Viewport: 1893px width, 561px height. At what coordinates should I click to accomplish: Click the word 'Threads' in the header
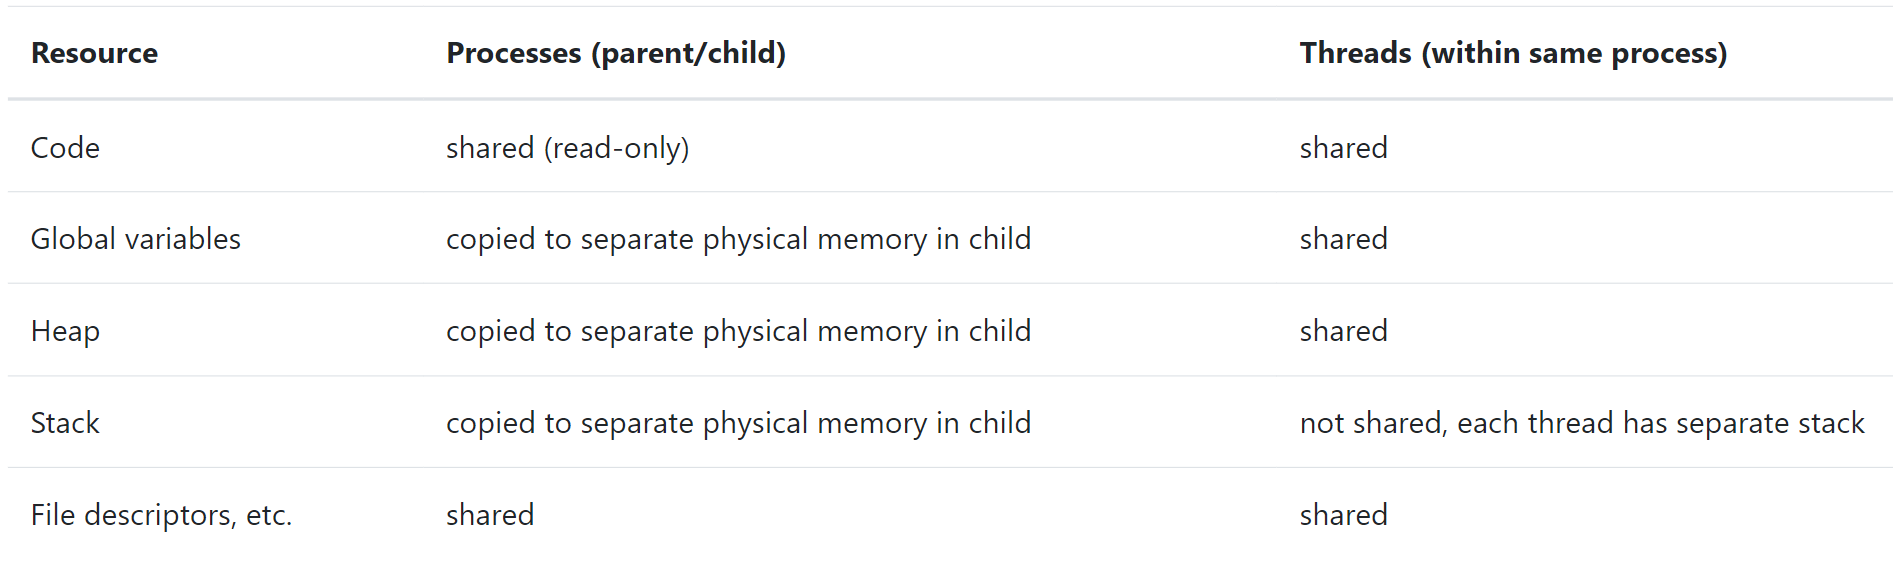click(x=1356, y=53)
